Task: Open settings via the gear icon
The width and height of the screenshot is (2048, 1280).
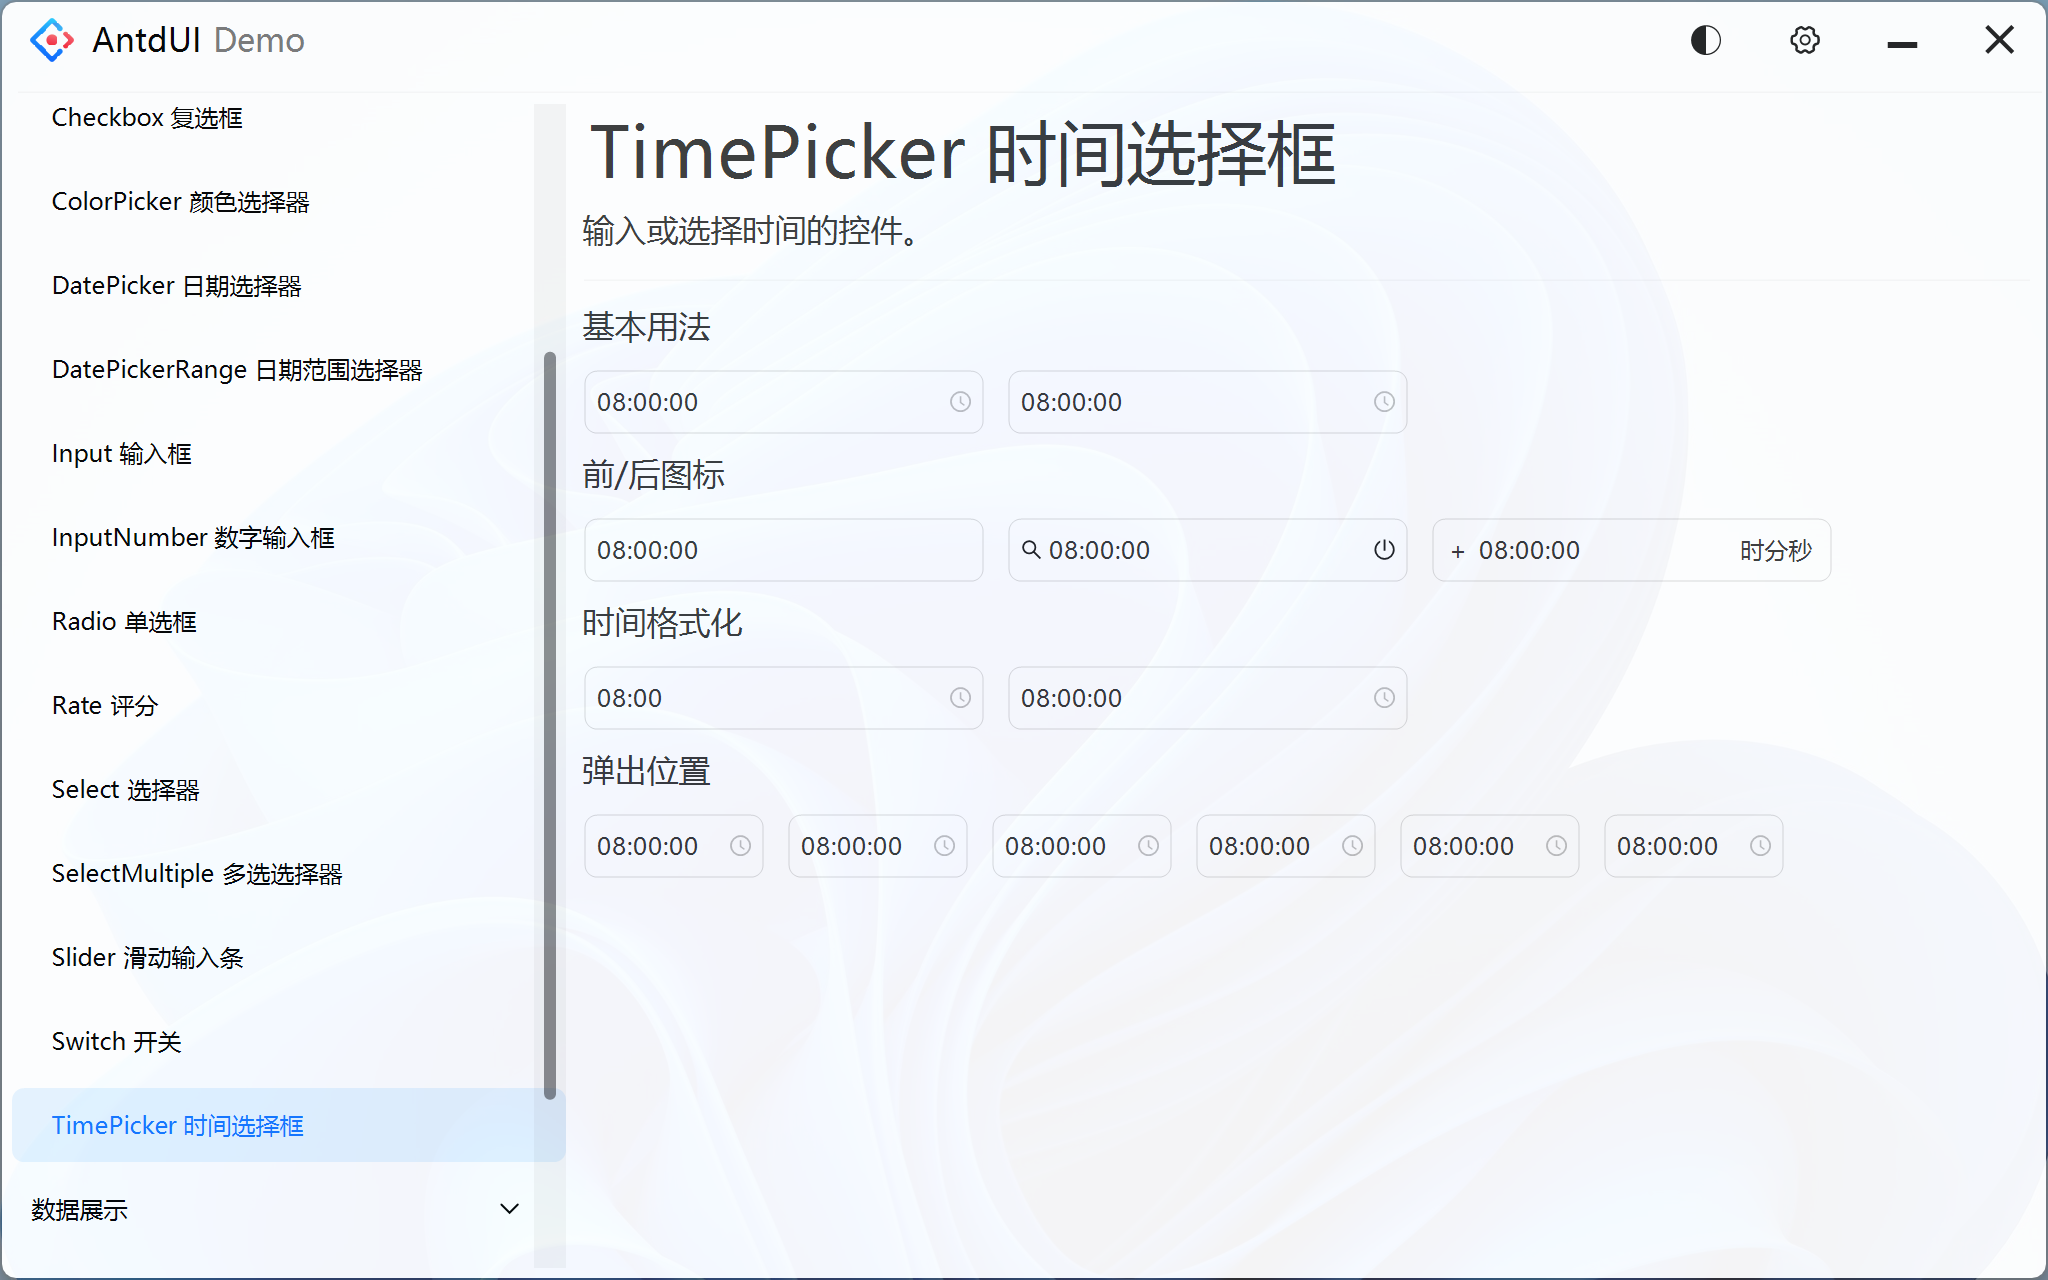Action: point(1804,40)
